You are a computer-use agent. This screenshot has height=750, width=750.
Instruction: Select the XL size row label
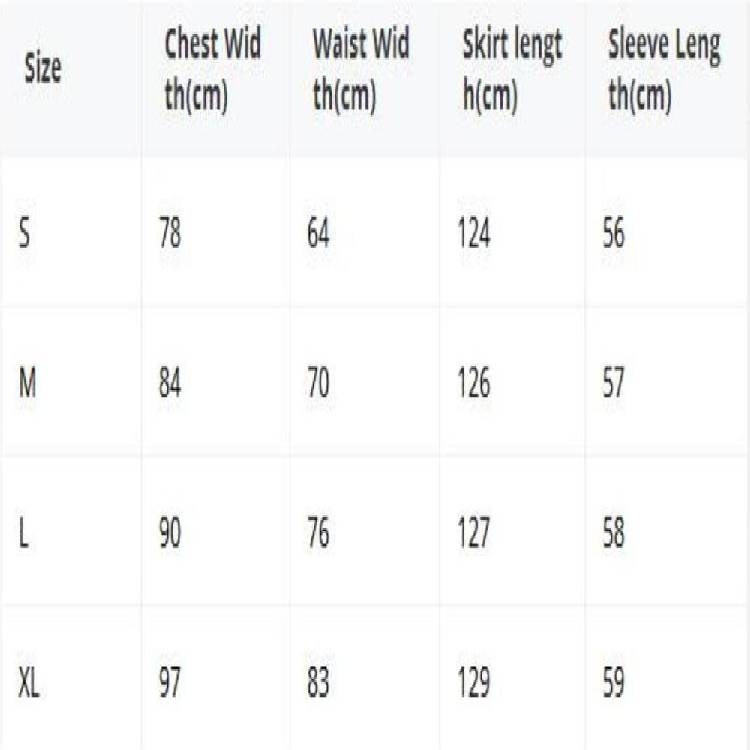coord(29,684)
